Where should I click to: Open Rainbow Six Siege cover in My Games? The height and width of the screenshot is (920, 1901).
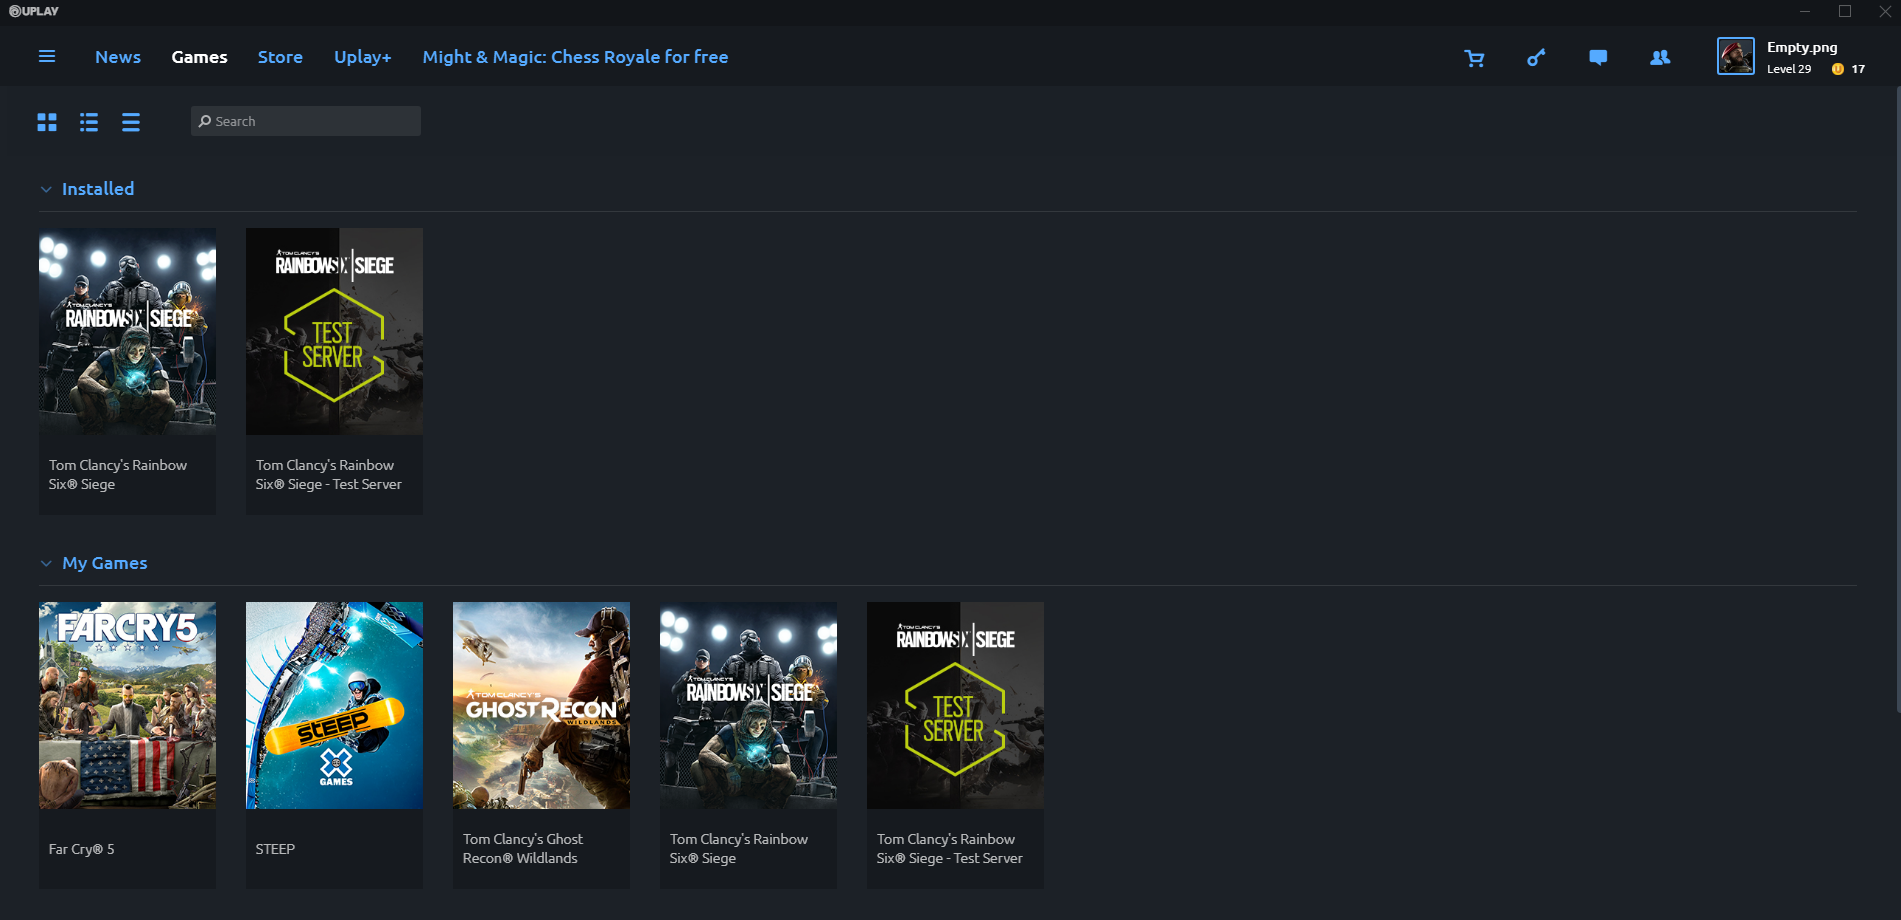pyautogui.click(x=748, y=705)
